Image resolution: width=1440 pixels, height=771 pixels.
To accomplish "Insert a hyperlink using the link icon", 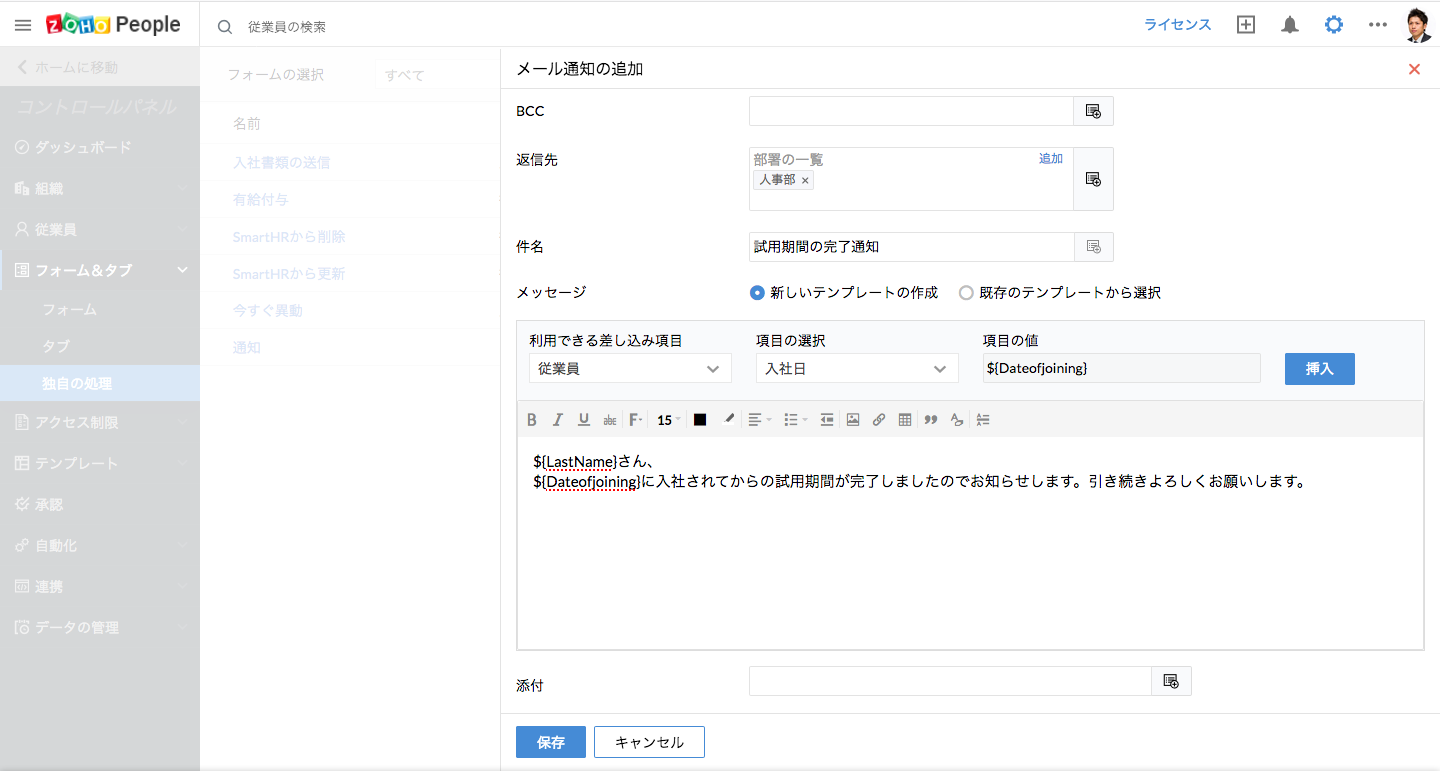I will 879,420.
